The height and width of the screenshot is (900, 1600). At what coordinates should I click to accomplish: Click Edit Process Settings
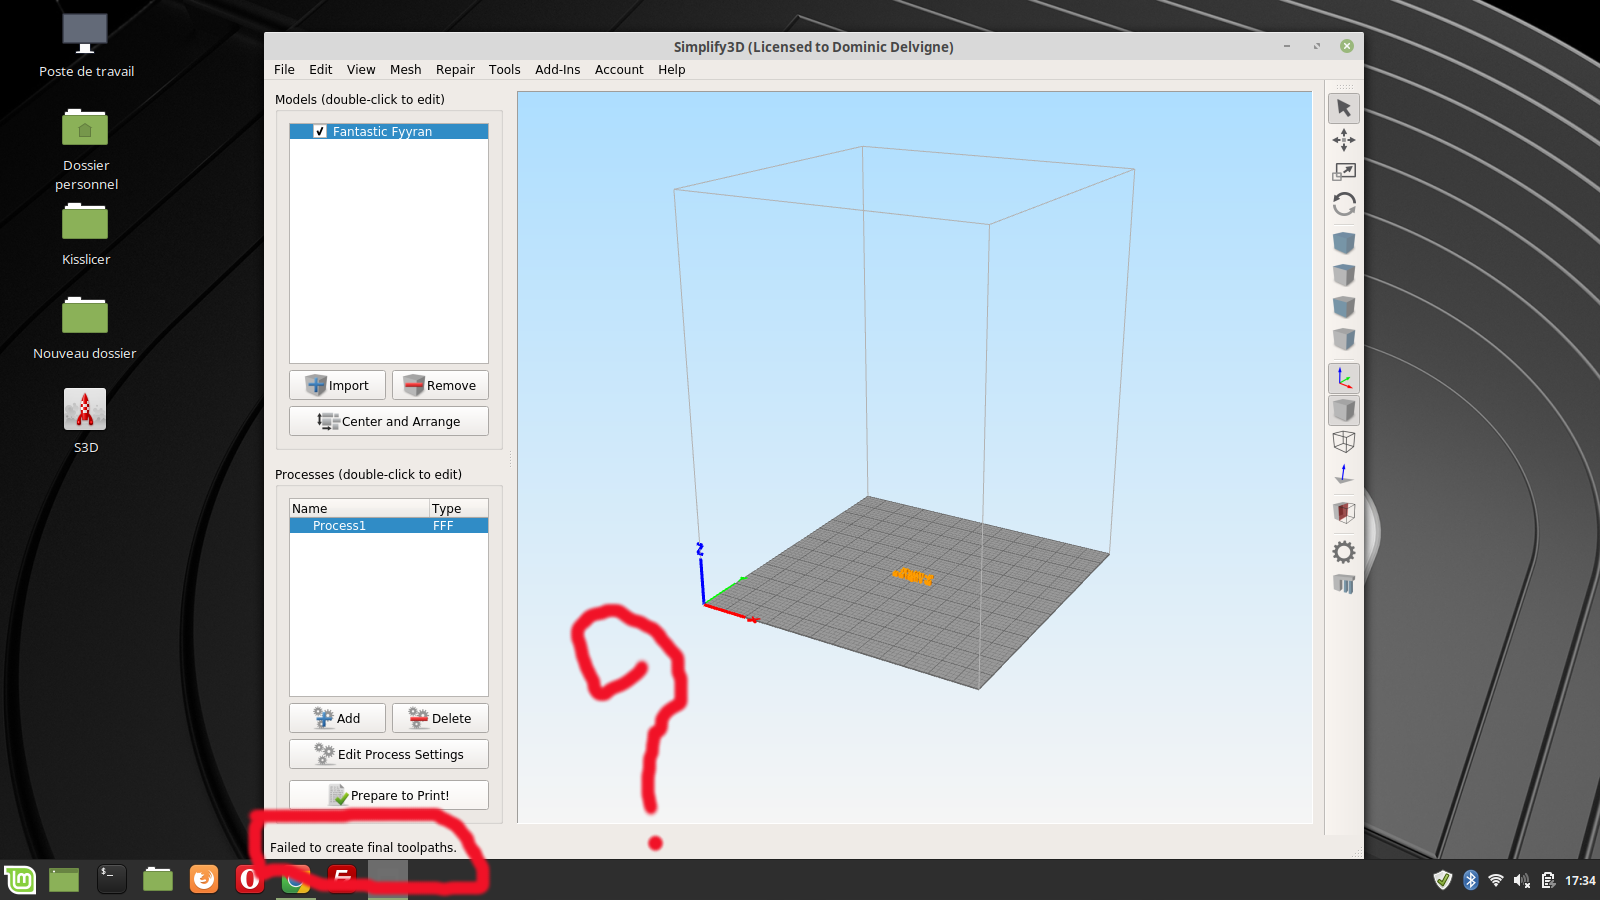coord(389,754)
